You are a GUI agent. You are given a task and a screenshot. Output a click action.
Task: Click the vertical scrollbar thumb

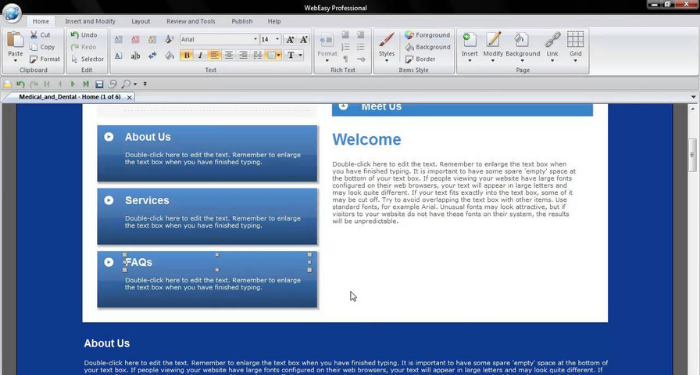(692, 154)
